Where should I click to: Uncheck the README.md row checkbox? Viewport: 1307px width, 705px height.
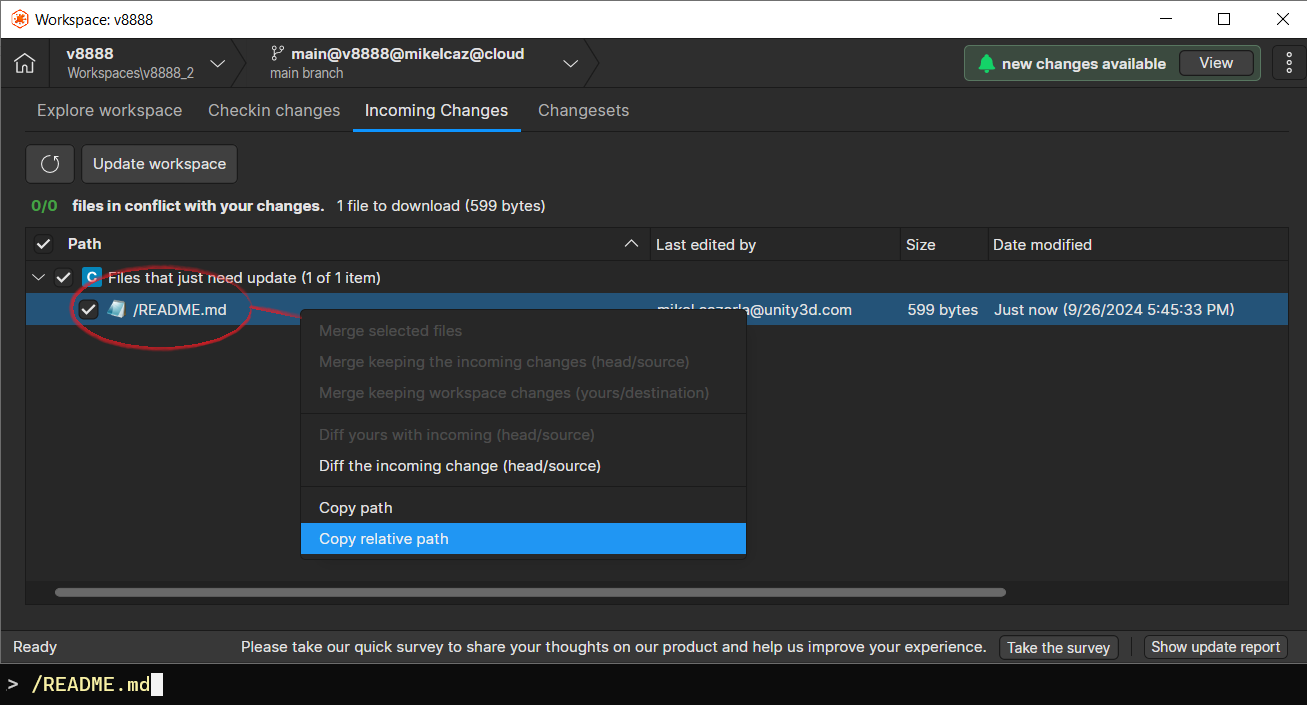pyautogui.click(x=88, y=309)
